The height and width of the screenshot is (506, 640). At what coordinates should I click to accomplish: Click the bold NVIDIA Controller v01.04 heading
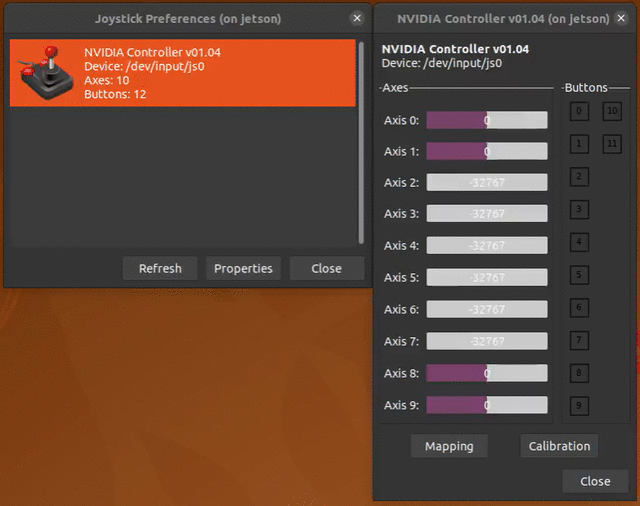coord(455,49)
